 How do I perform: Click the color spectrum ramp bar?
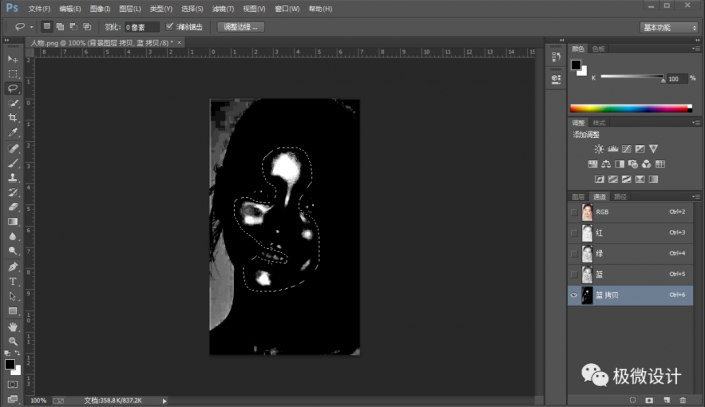630,108
